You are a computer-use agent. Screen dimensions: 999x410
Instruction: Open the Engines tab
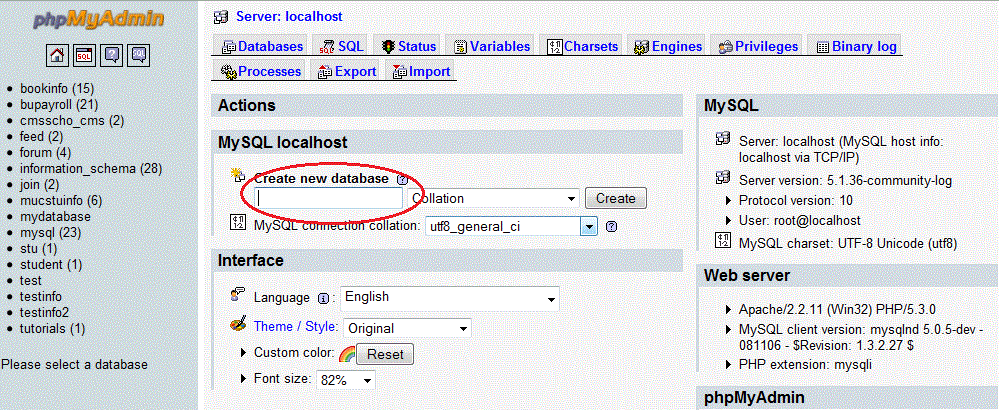tap(668, 46)
